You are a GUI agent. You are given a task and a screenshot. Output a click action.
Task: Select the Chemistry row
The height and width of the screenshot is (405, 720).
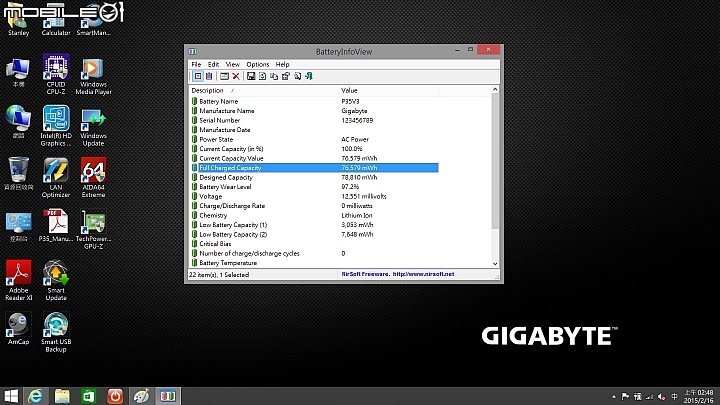tap(314, 215)
